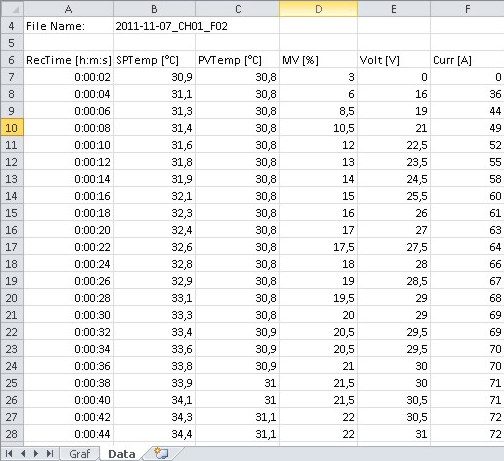Screen dimensions: 504x461
Task: Insert new worksheet icon
Action: pos(161,453)
